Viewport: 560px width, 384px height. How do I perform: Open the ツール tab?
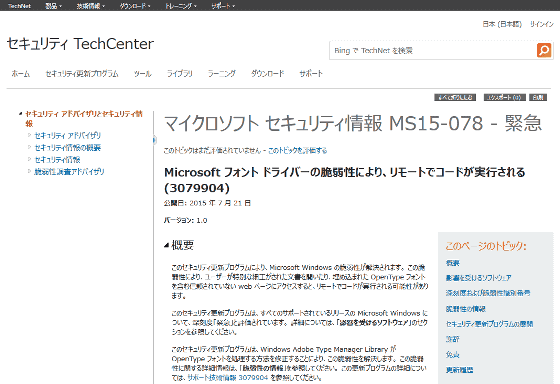[x=142, y=74]
